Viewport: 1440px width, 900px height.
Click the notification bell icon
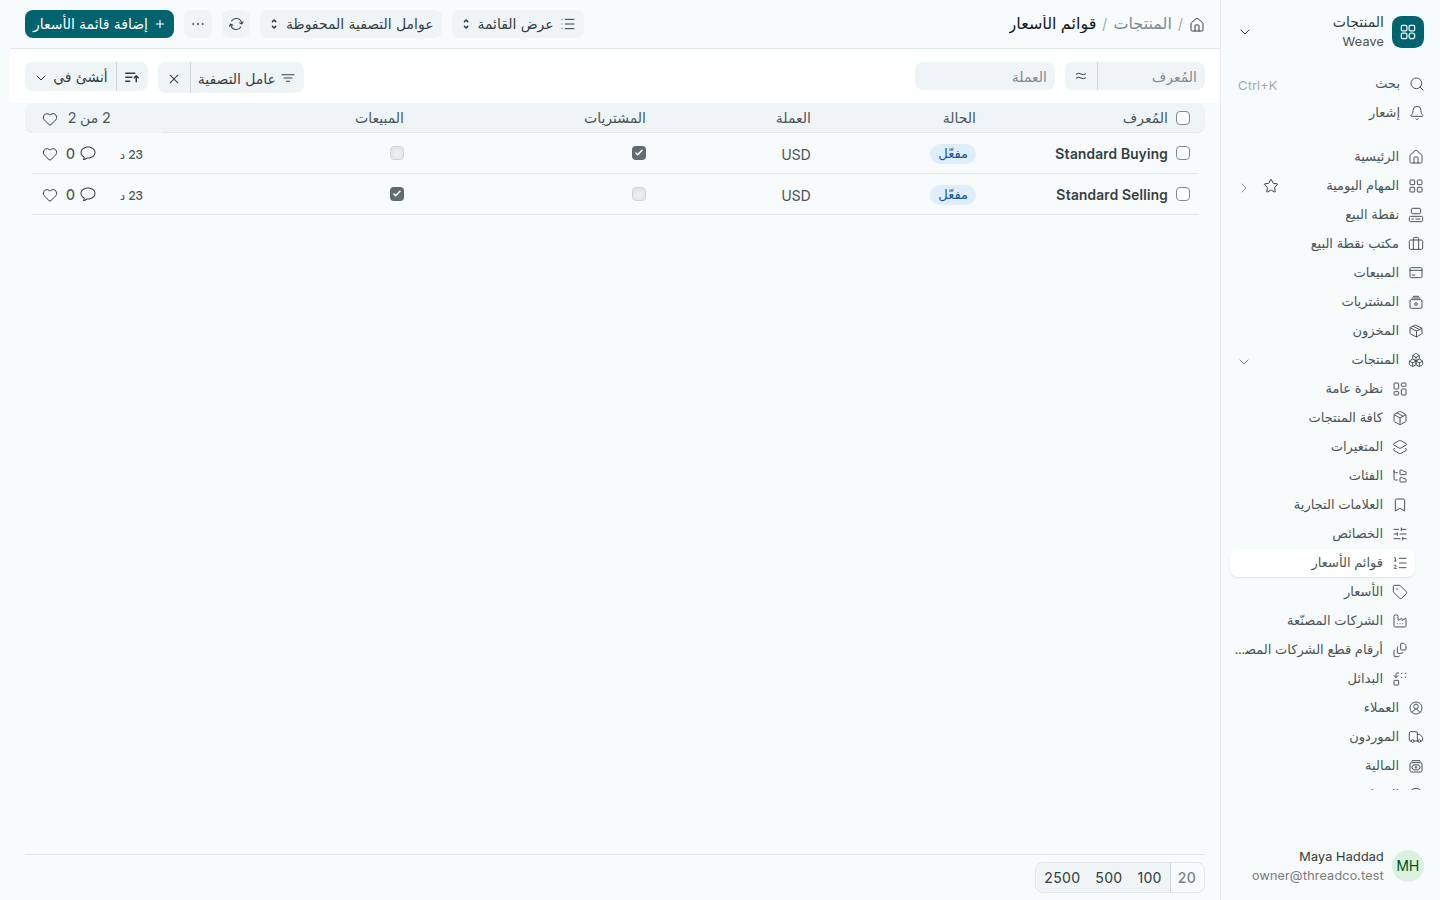click(x=1416, y=113)
